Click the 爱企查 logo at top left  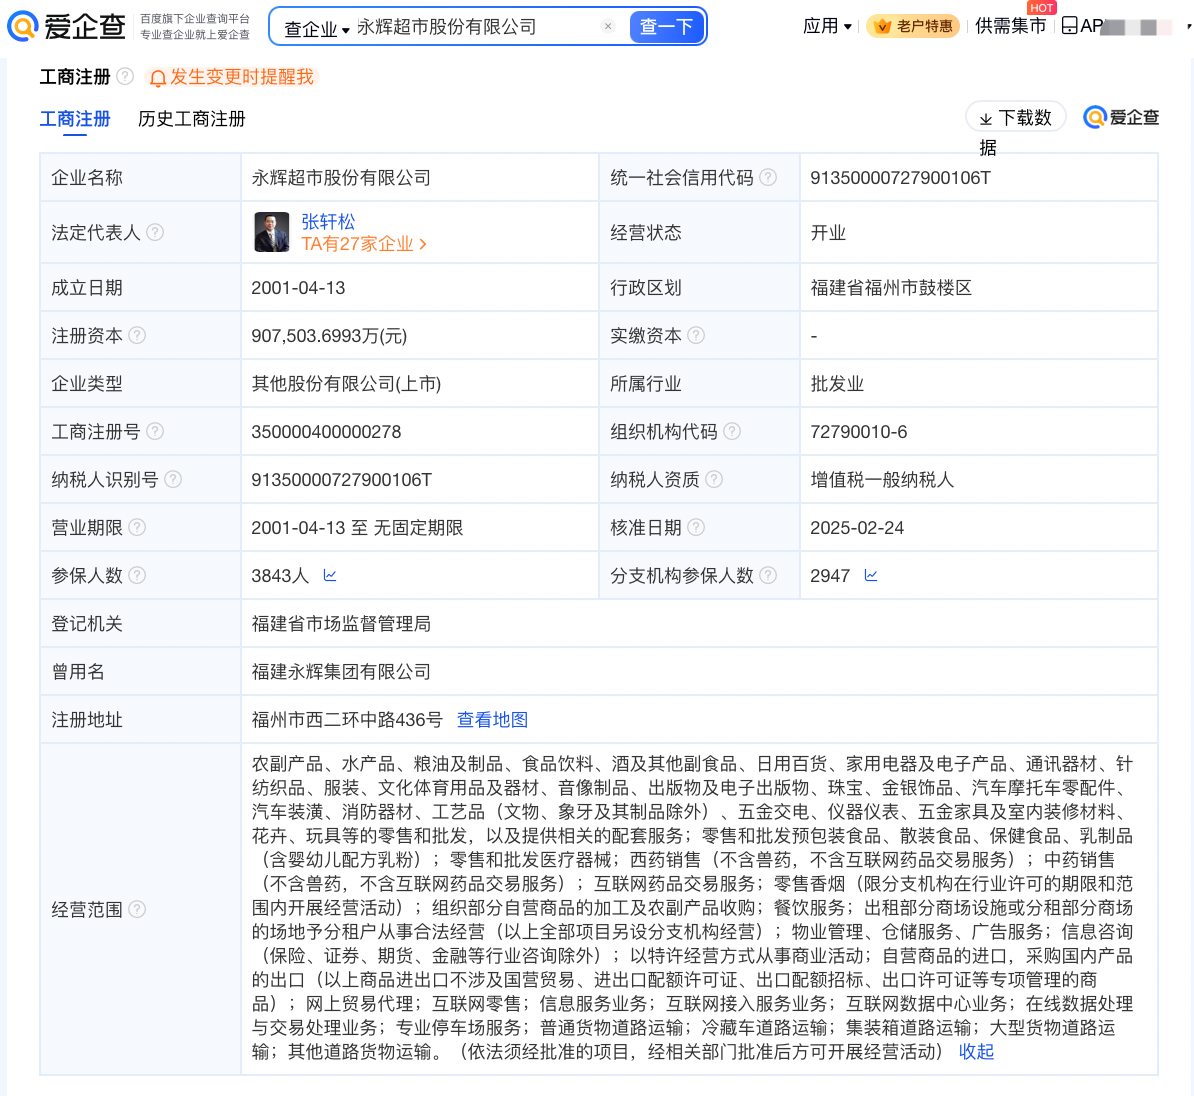(x=65, y=27)
